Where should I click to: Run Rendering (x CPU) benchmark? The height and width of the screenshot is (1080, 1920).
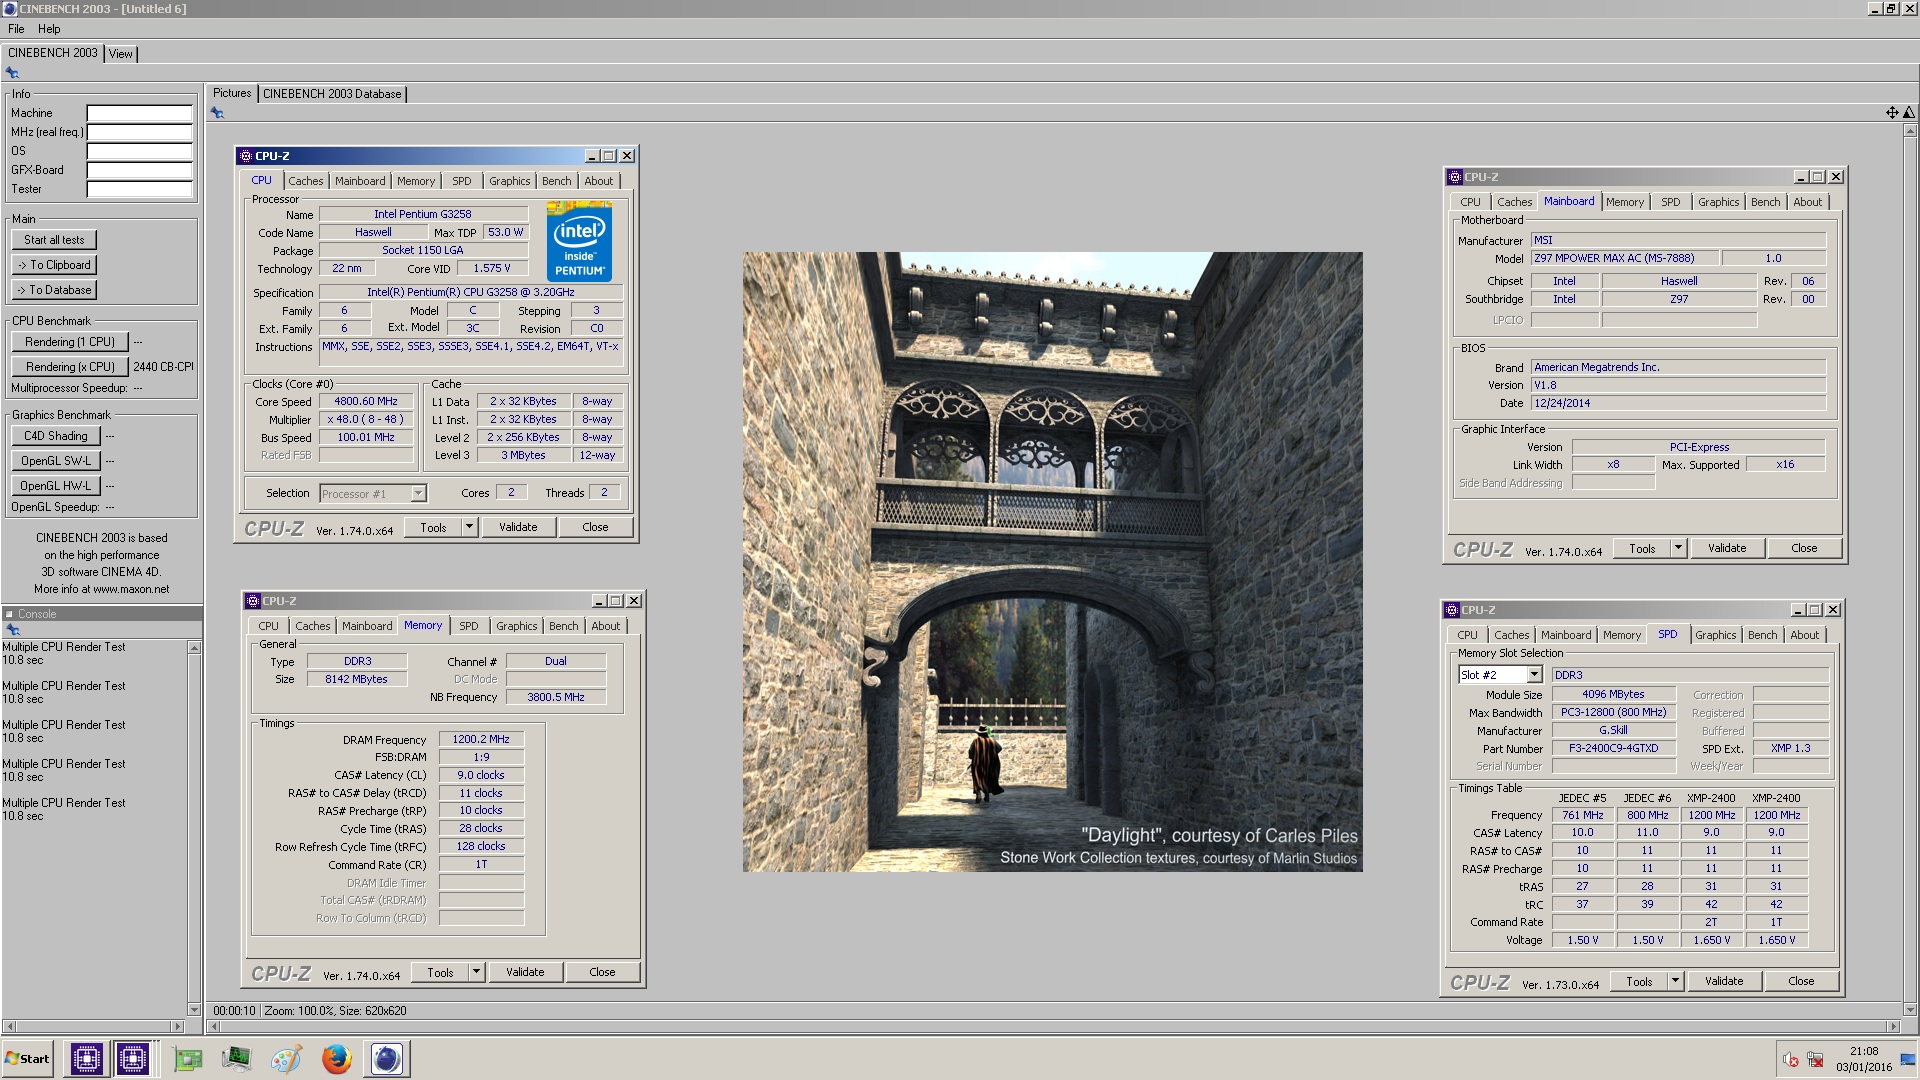(x=70, y=367)
